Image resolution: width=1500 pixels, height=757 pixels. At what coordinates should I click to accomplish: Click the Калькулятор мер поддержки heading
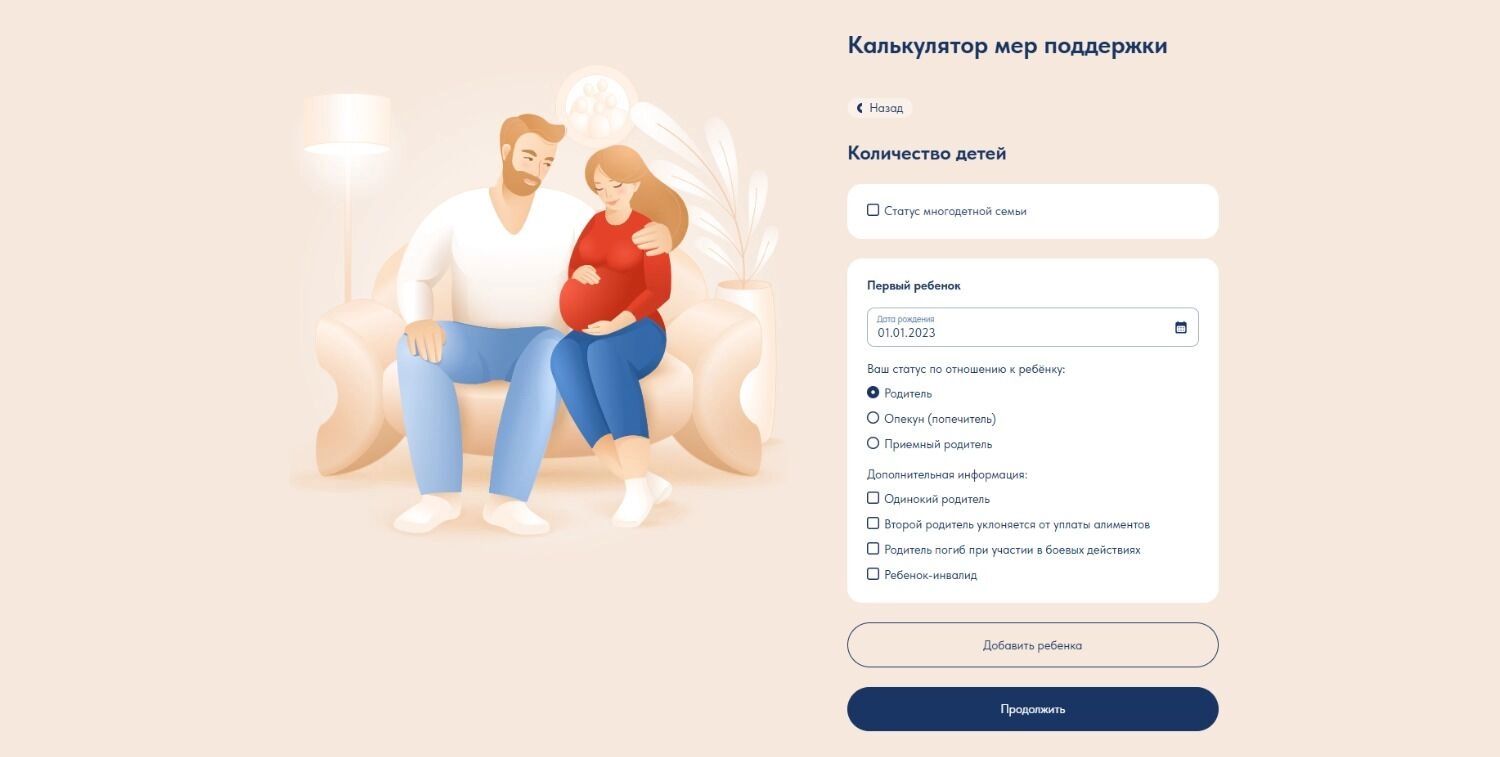(1007, 46)
